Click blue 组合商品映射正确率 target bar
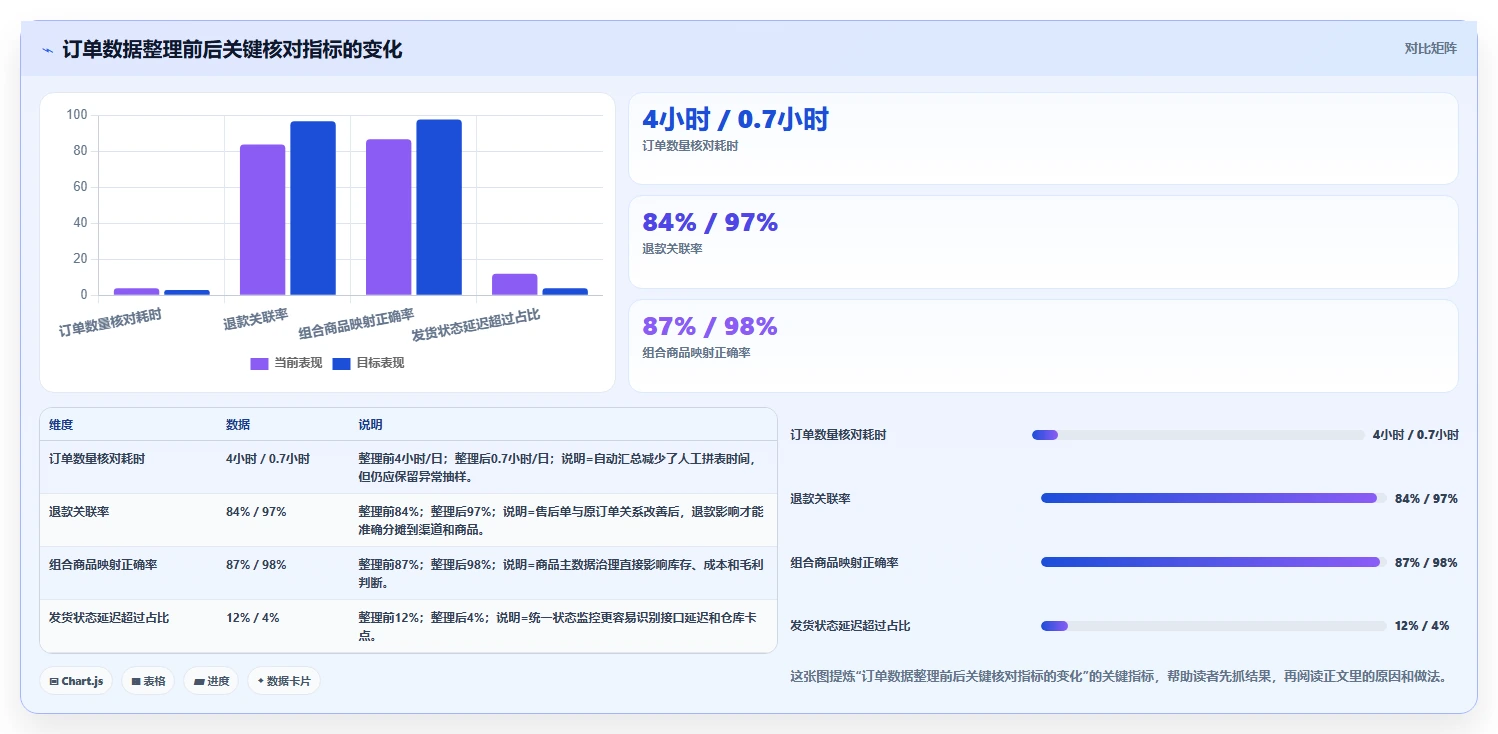 [439, 207]
